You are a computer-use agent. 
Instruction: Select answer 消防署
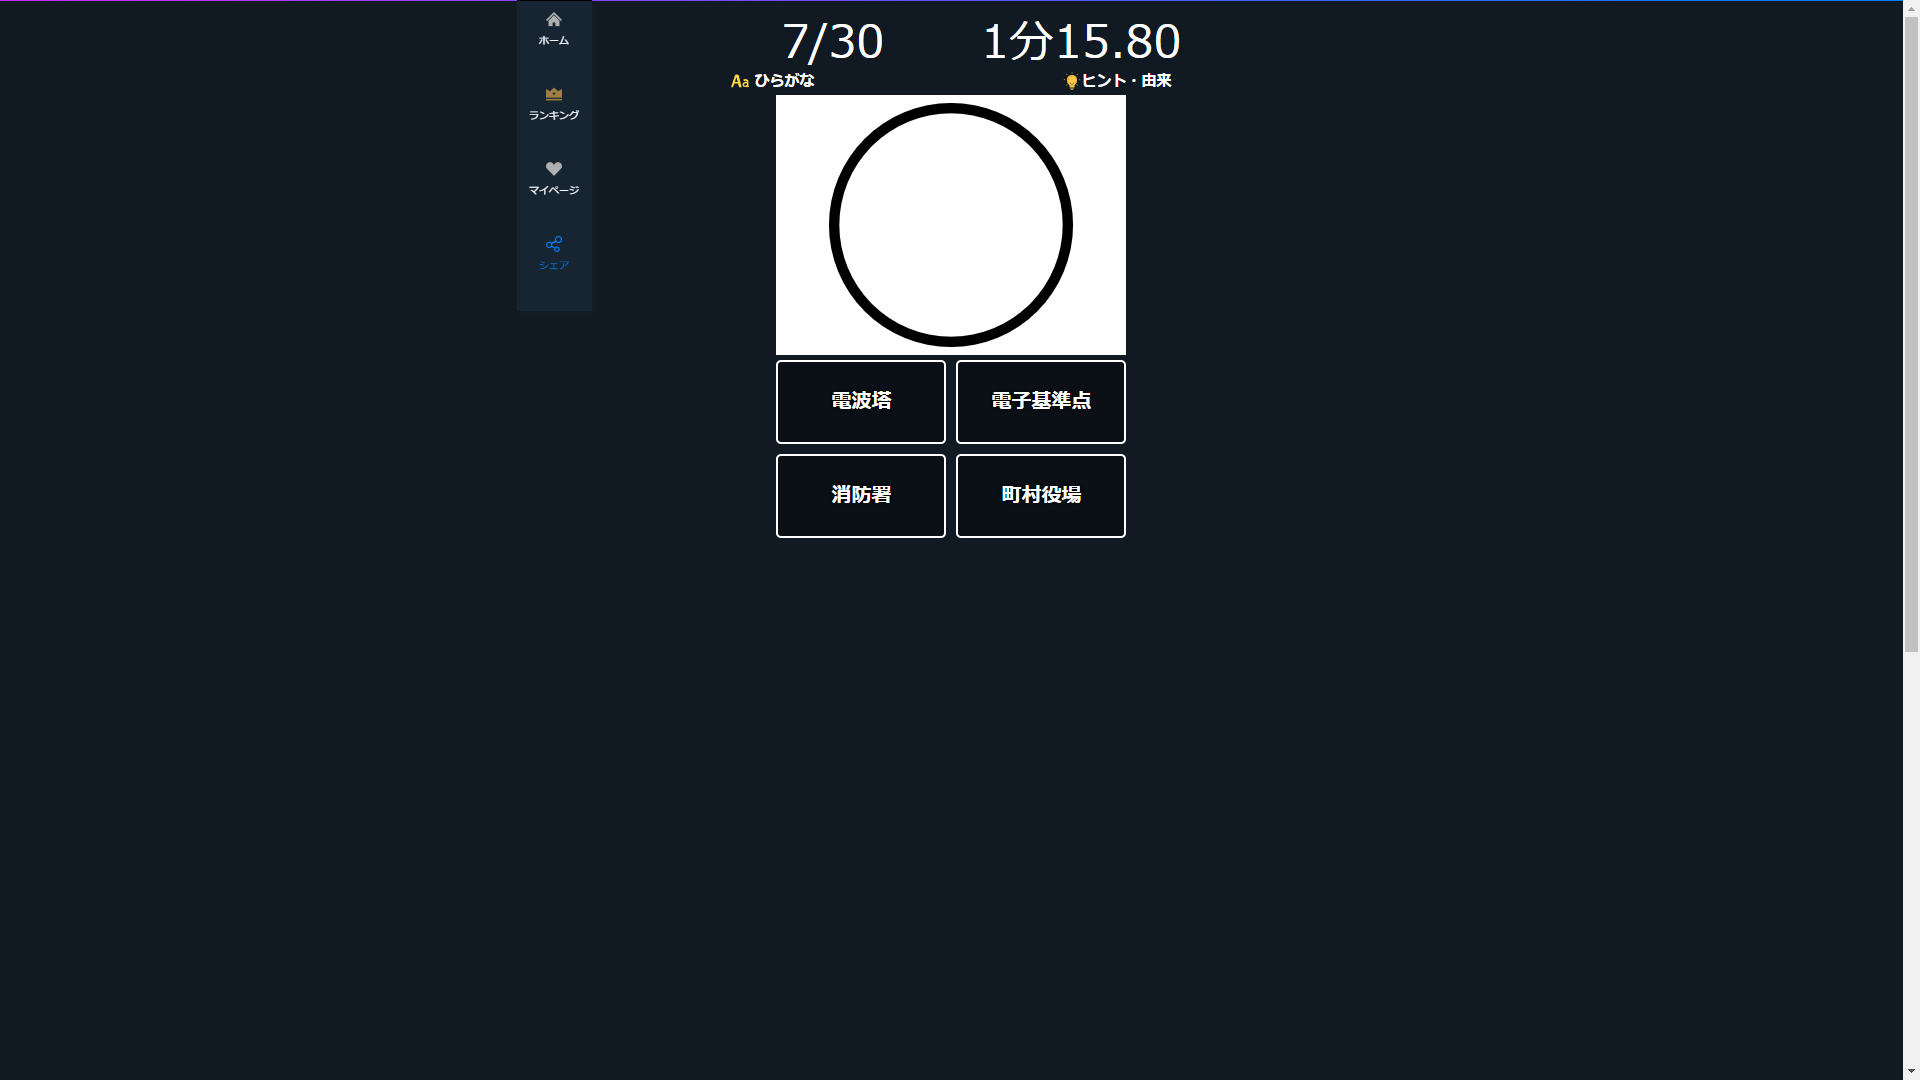click(x=861, y=496)
